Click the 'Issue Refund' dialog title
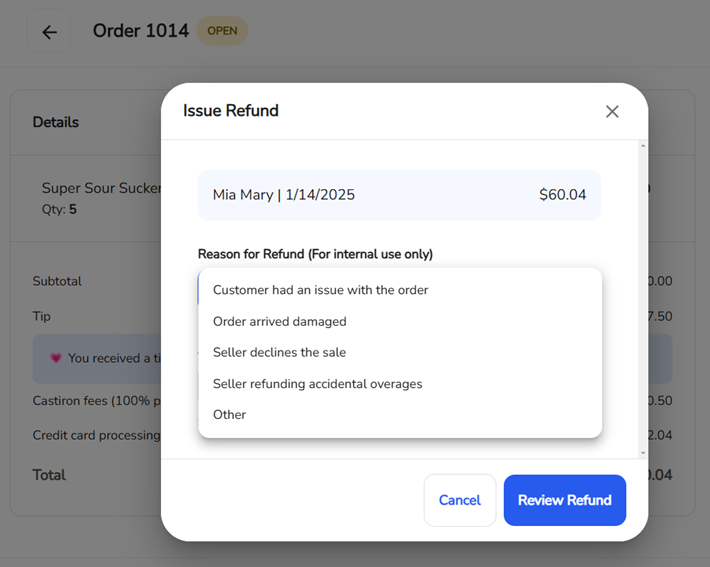710x567 pixels. pos(230,111)
